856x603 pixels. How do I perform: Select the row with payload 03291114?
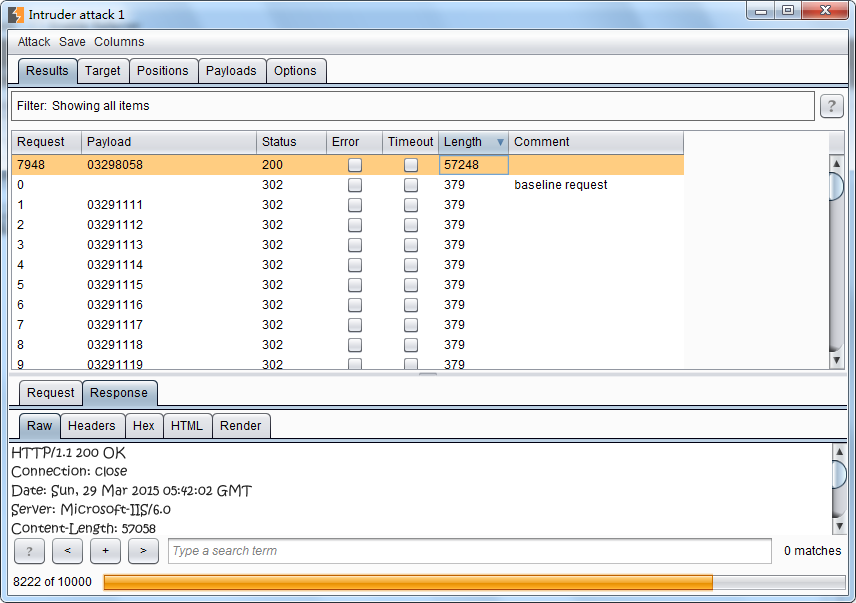coord(347,265)
